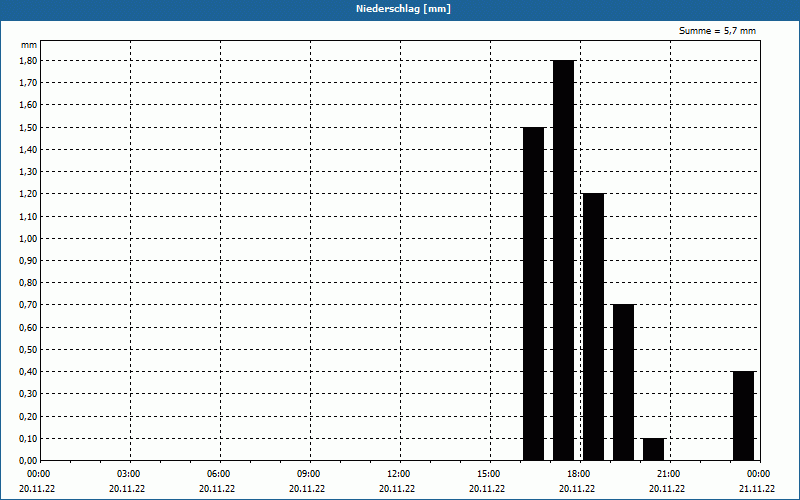Click the 0,40 mm bar near midnight
The image size is (800, 500).
743,416
